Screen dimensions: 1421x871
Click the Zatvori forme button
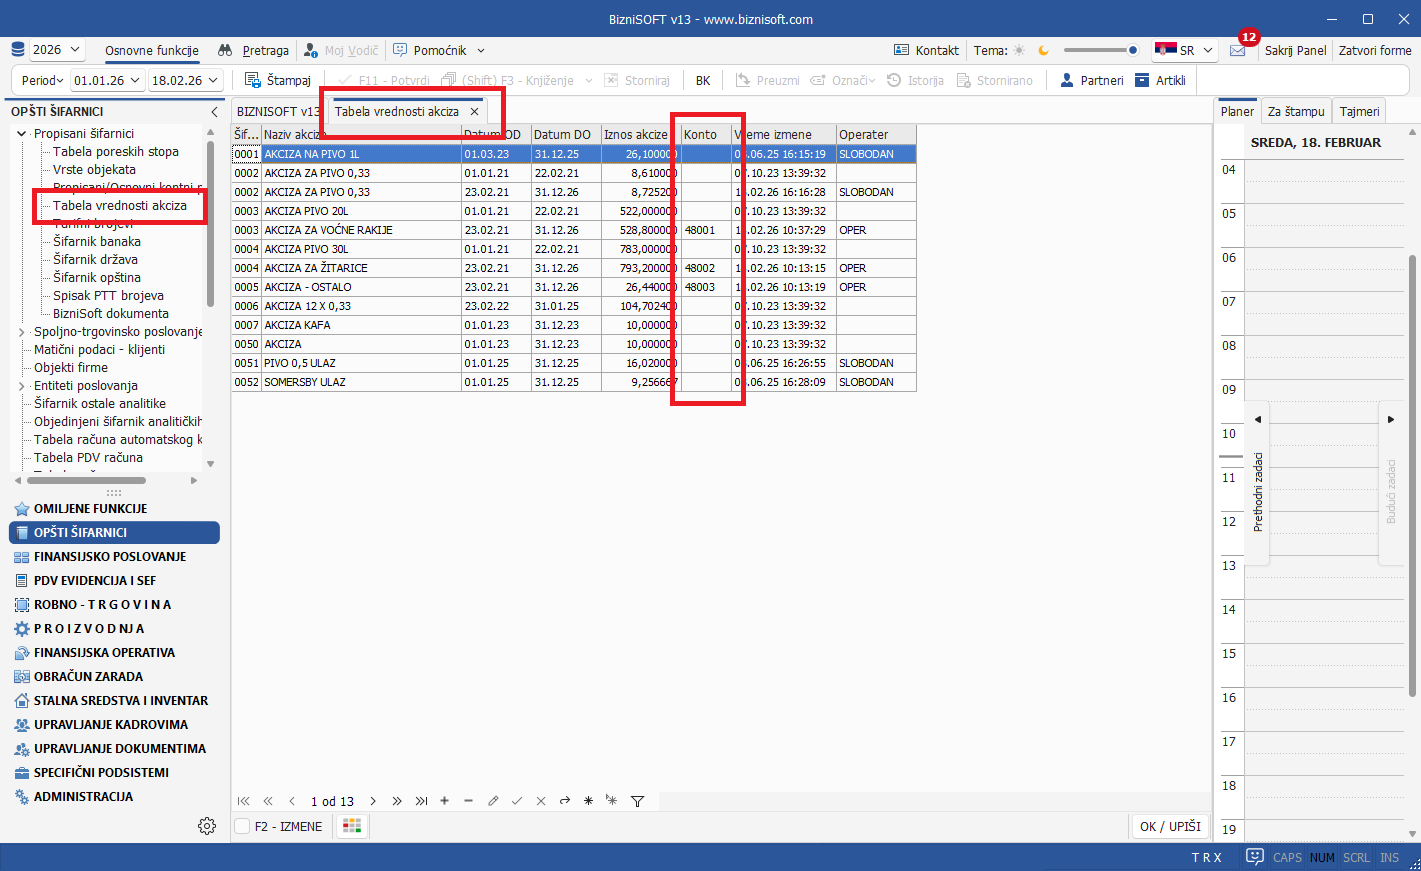[1375, 50]
